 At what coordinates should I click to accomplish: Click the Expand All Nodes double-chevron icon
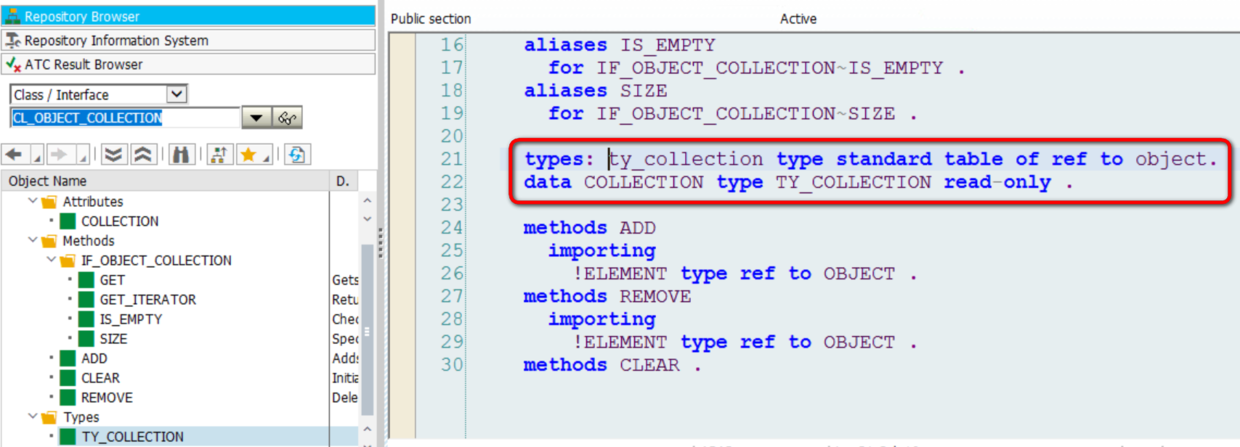click(x=113, y=154)
